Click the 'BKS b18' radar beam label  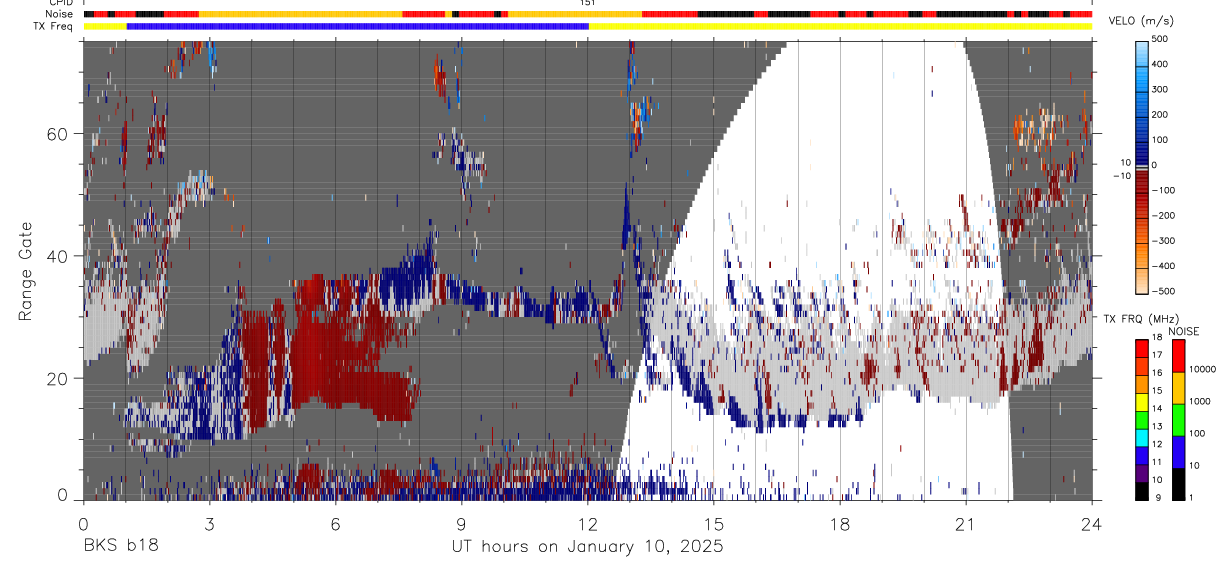coord(120,547)
